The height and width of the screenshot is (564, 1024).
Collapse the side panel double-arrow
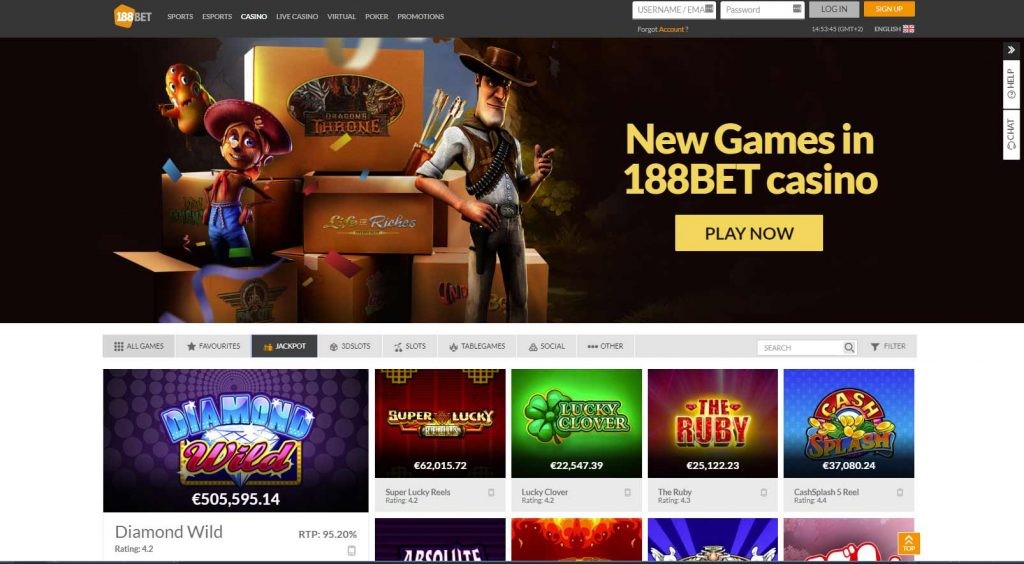click(1011, 50)
